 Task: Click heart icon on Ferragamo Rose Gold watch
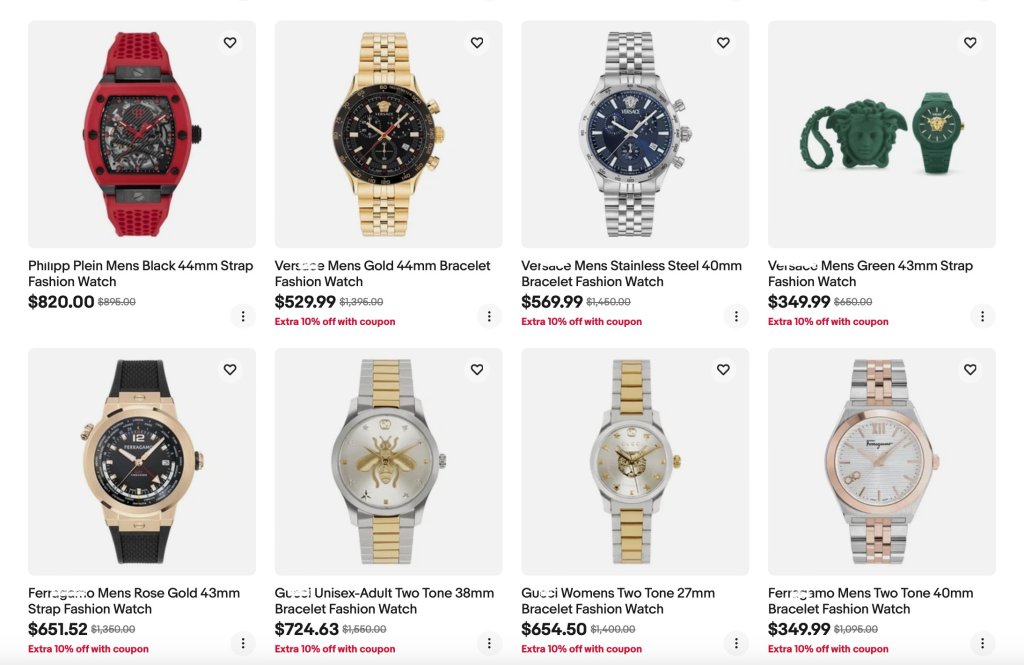[230, 370]
